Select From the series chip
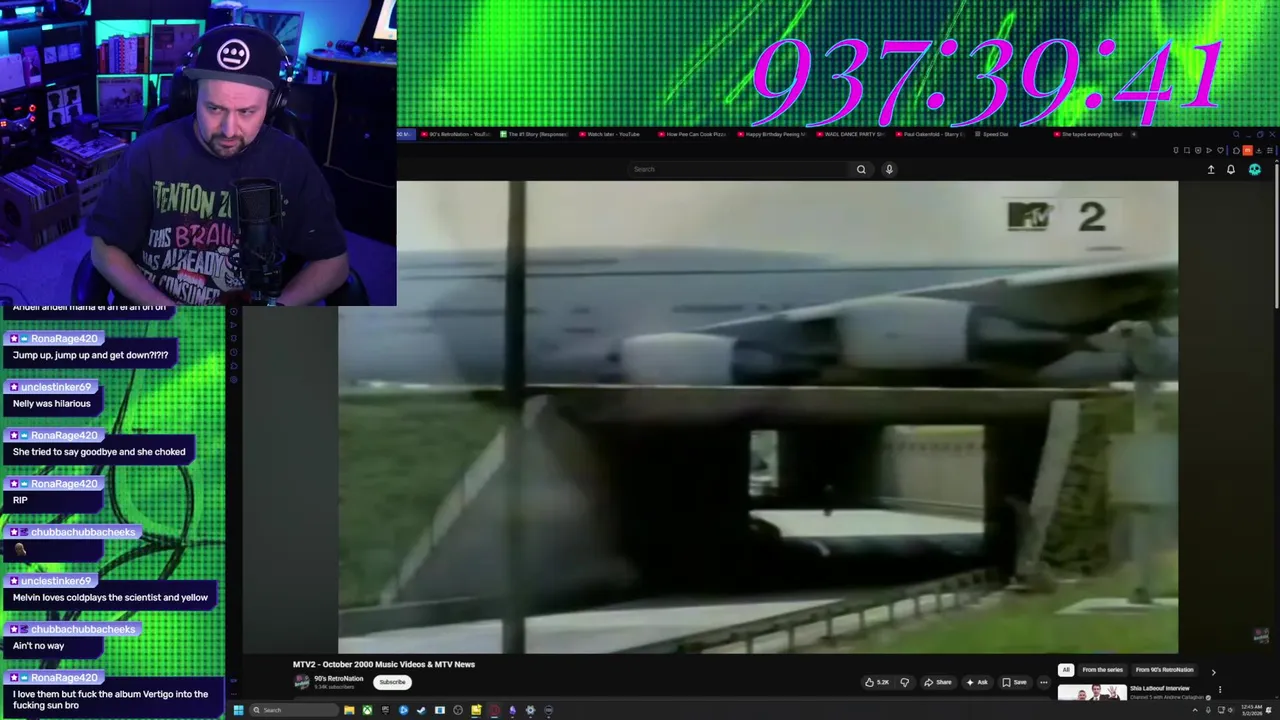 [x=1102, y=670]
